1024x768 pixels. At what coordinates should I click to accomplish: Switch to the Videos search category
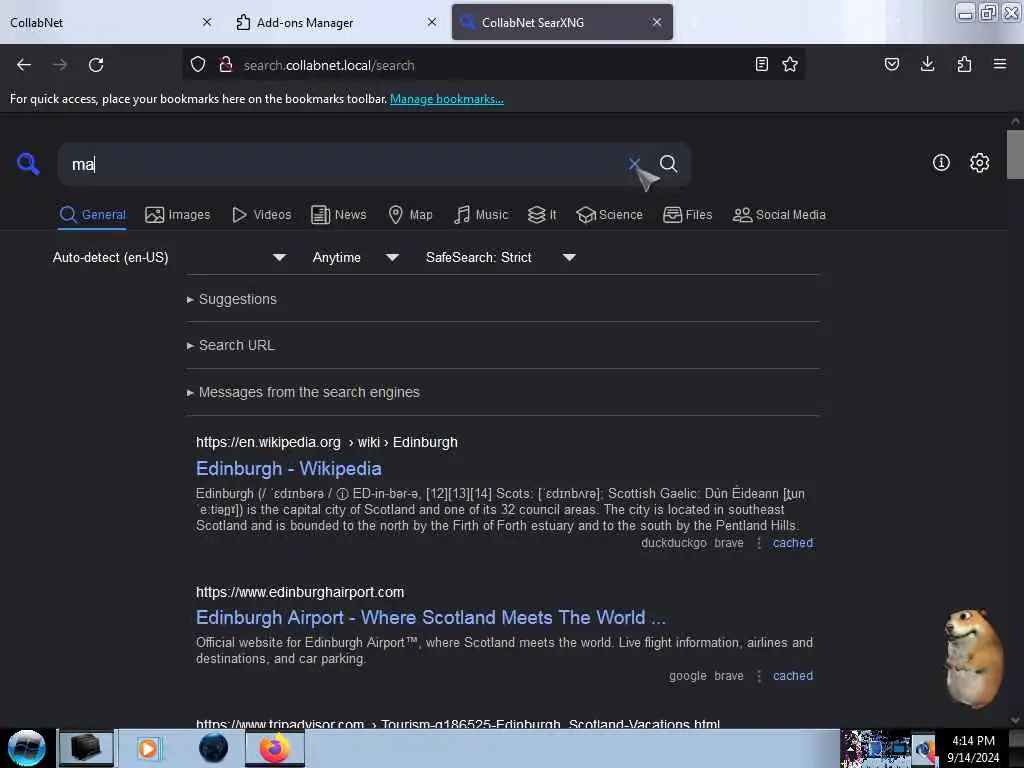262,215
